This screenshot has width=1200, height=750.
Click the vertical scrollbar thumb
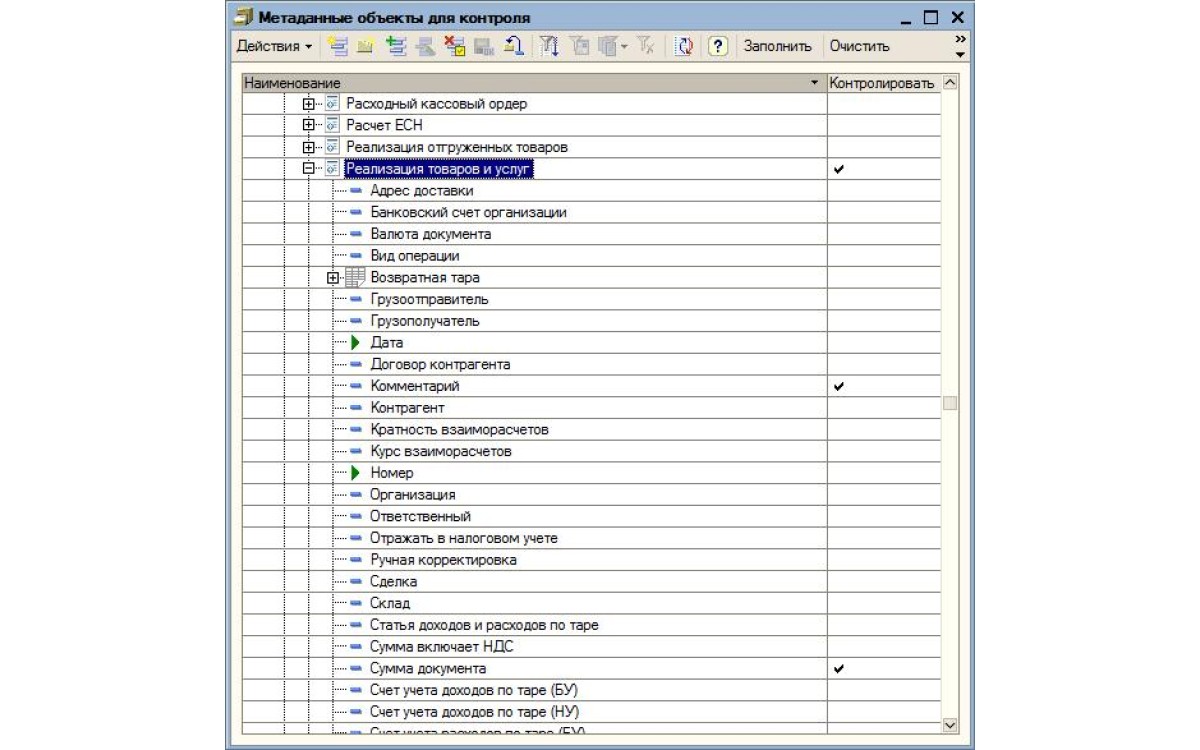coord(950,403)
